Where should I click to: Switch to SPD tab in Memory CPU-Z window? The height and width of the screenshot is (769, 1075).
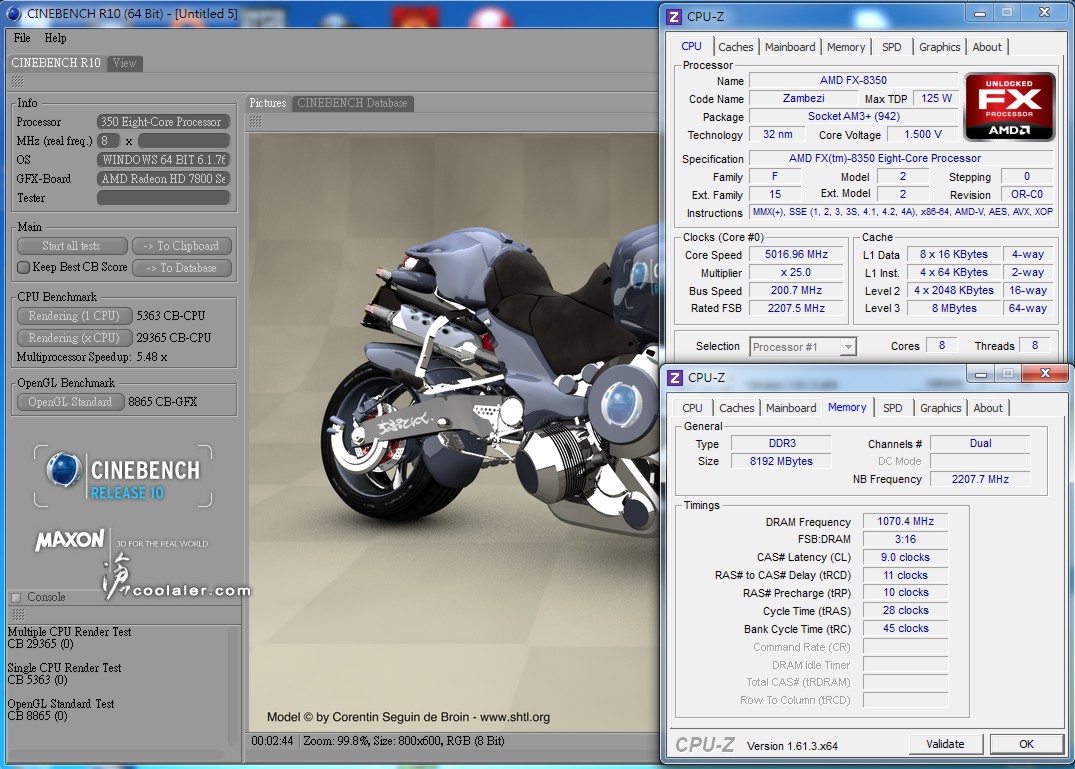click(x=892, y=408)
